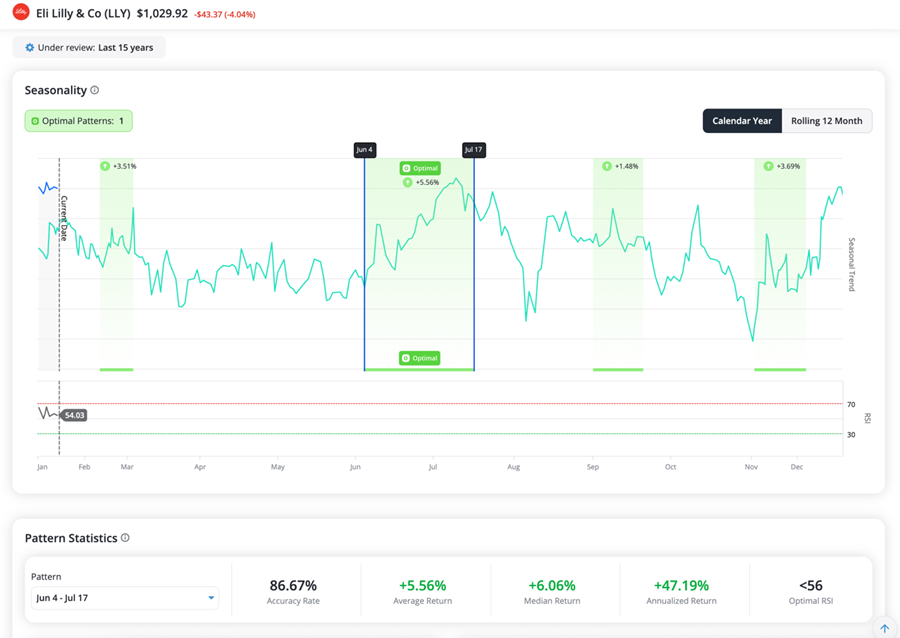The image size is (900, 638).
Task: Click the +1.48% pattern arrow icon
Action: (x=607, y=166)
